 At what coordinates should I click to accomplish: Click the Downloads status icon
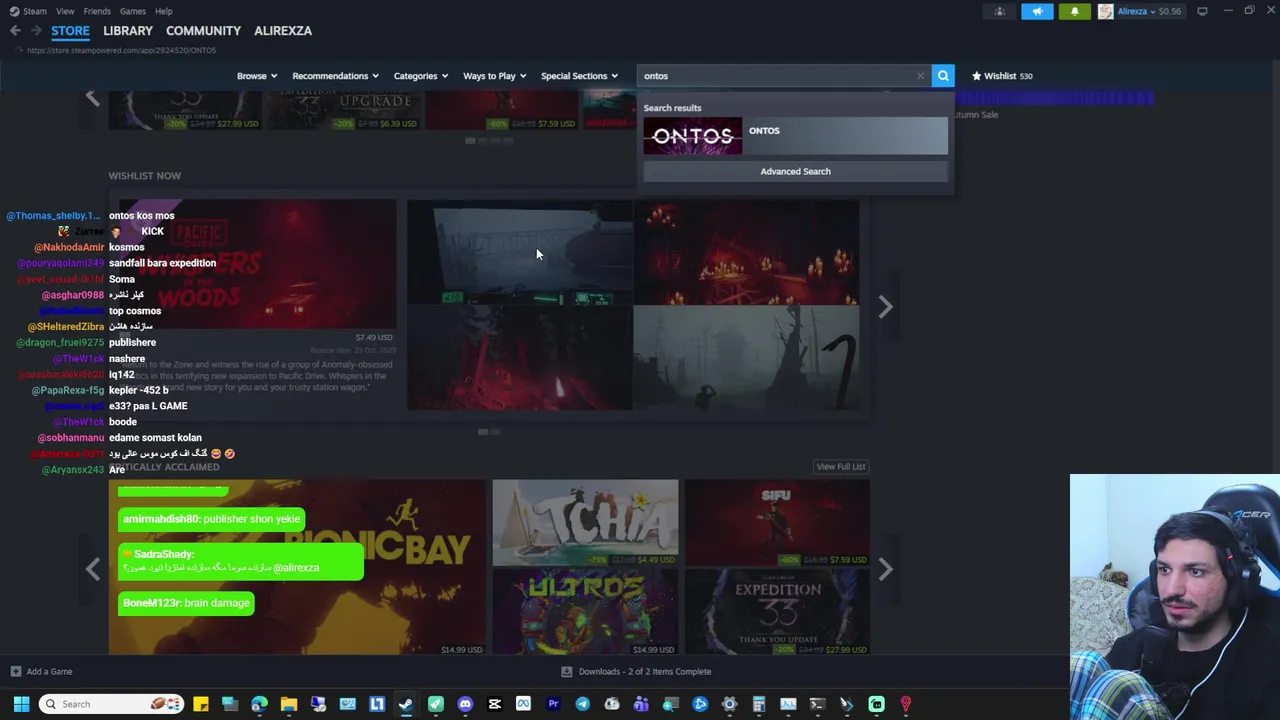point(566,672)
